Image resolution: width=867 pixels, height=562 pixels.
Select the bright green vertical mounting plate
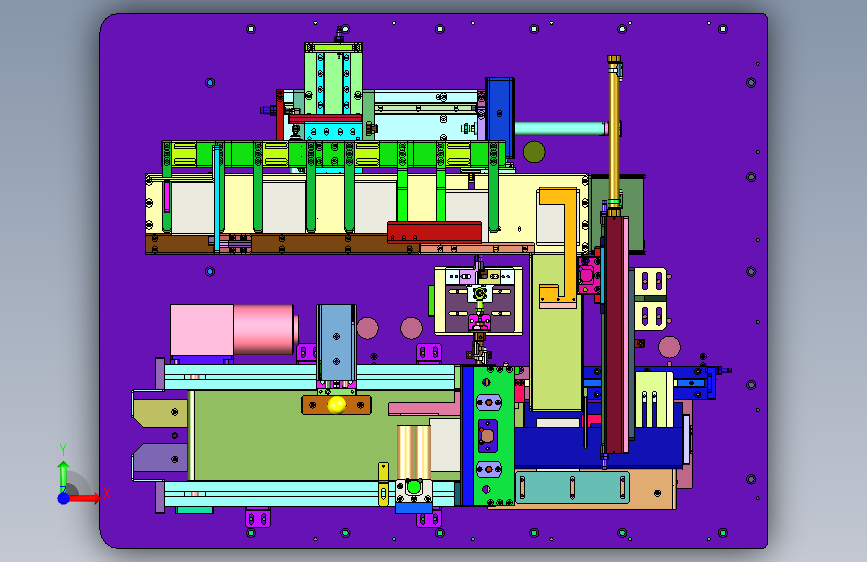tap(494, 435)
